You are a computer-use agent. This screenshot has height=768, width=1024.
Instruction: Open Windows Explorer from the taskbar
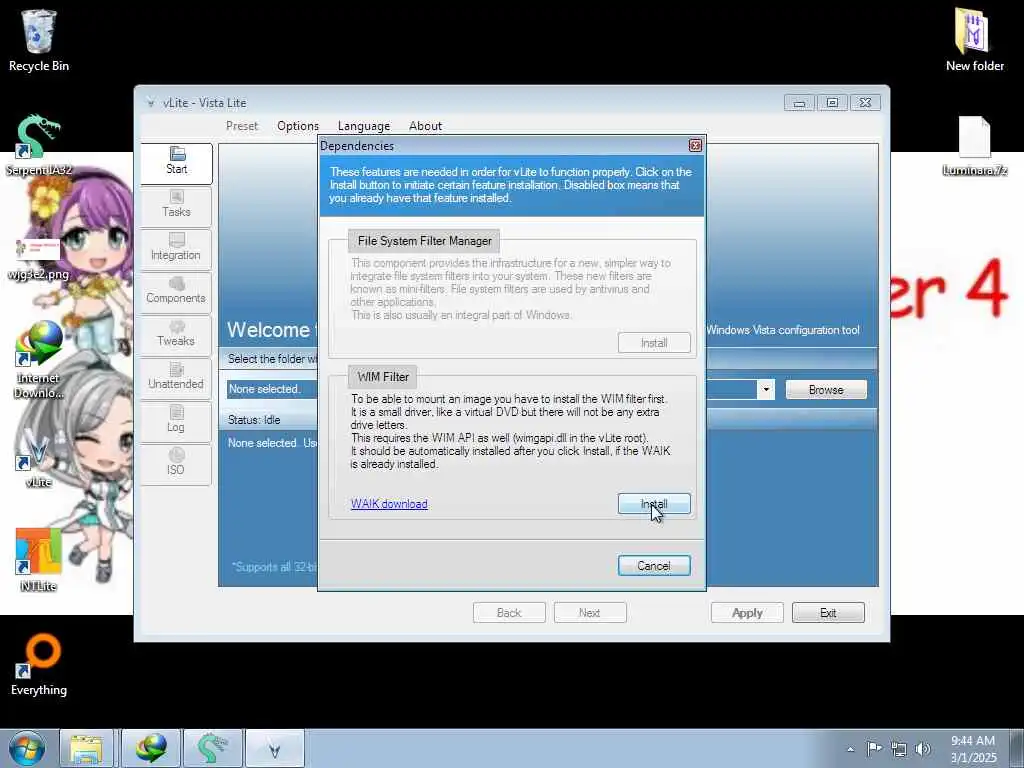point(87,748)
